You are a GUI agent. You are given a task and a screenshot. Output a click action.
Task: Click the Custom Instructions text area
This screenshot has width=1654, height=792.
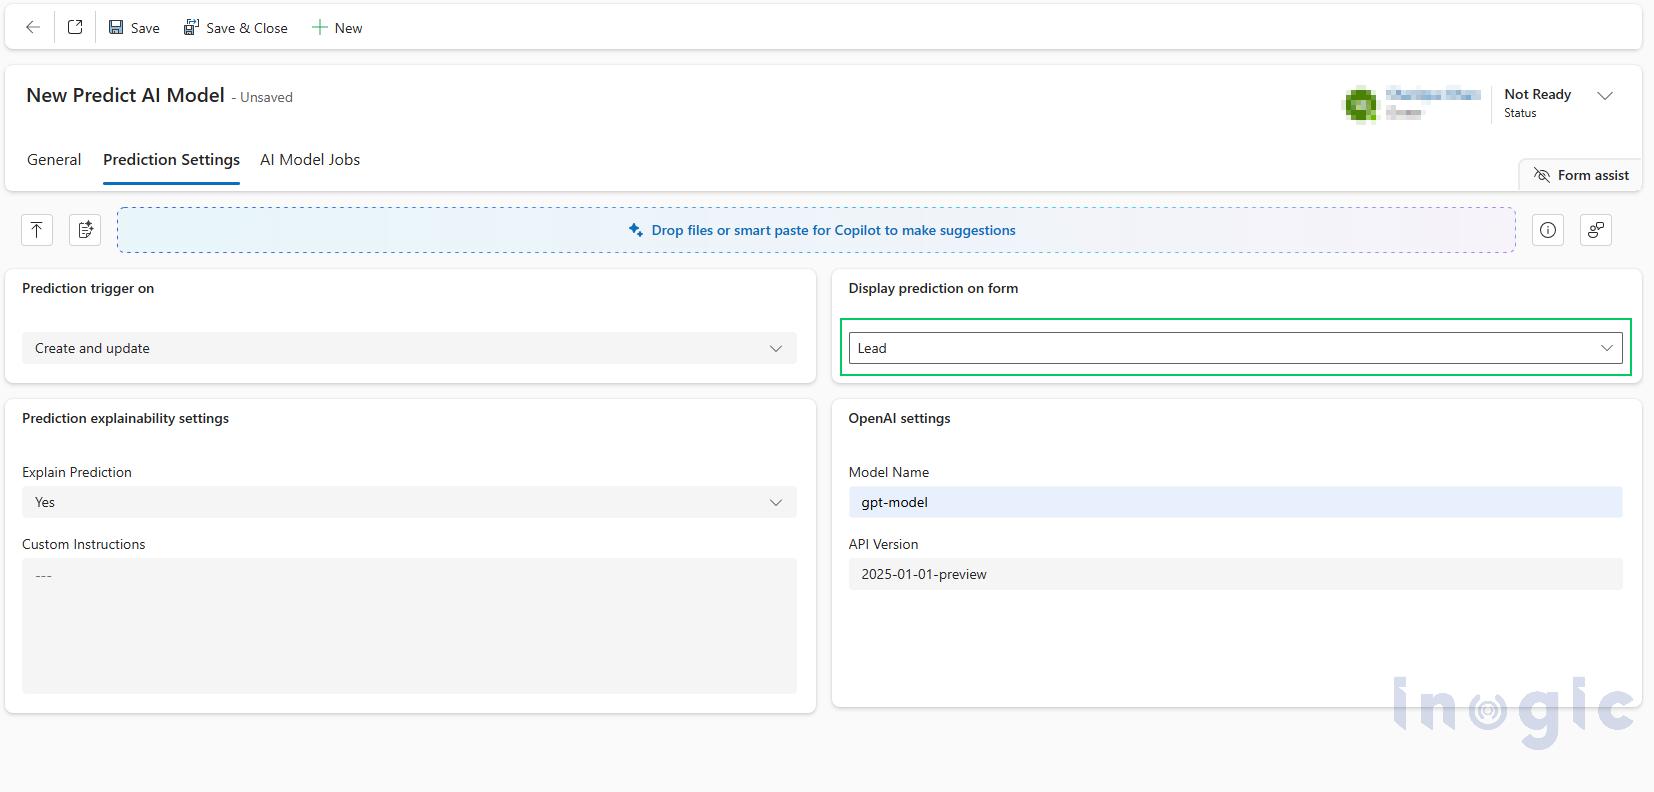(409, 625)
